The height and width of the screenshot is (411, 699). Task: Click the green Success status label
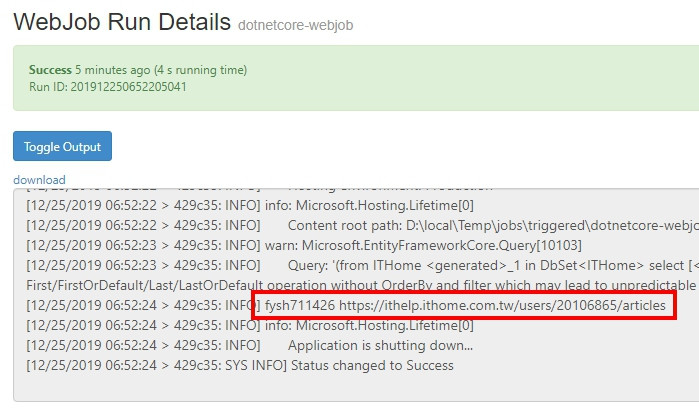pos(50,70)
